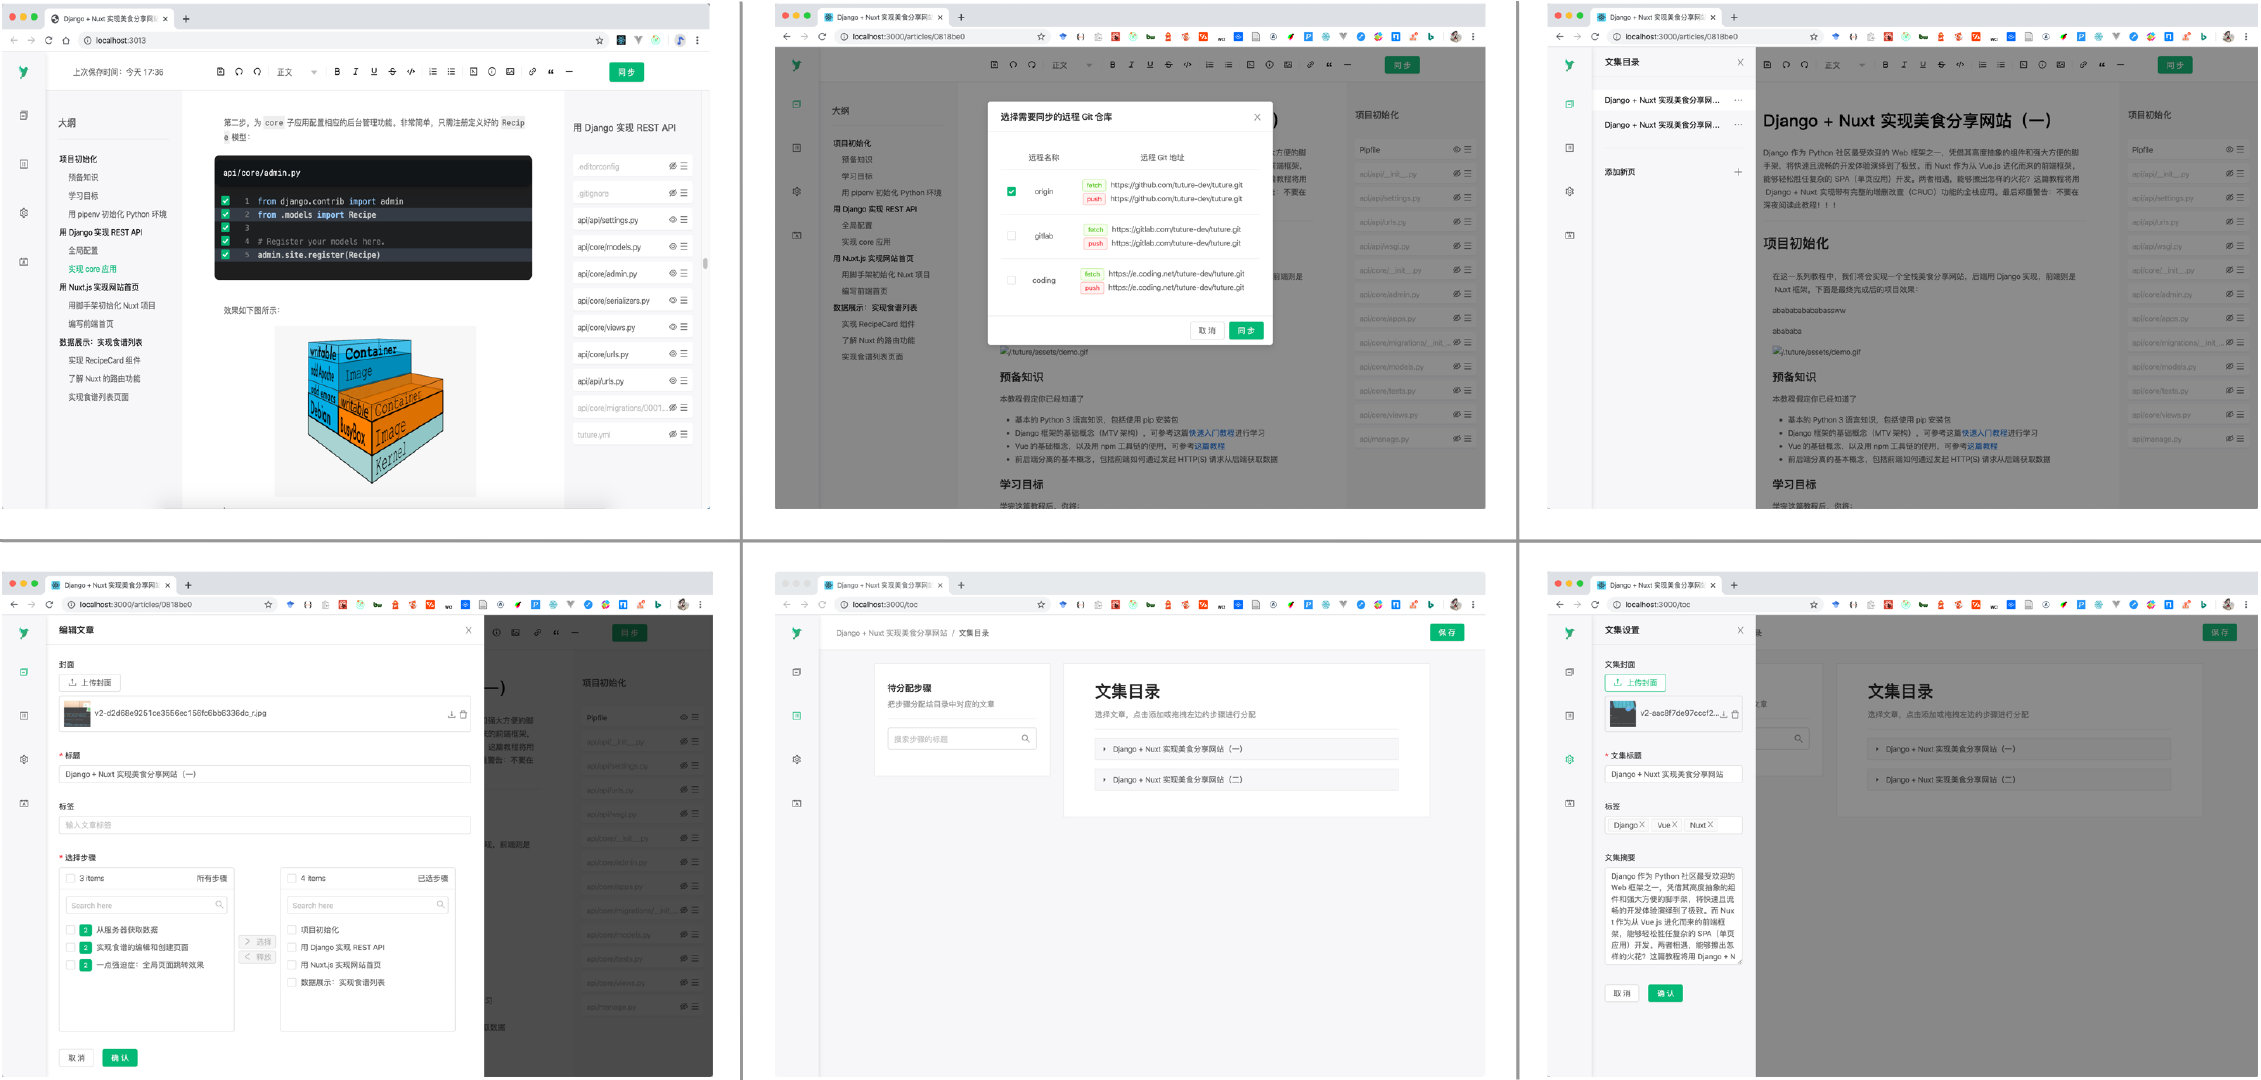The image size is (2261, 1080).
Task: Check the gitlab remote in Git sync dialog
Action: pos(1011,236)
